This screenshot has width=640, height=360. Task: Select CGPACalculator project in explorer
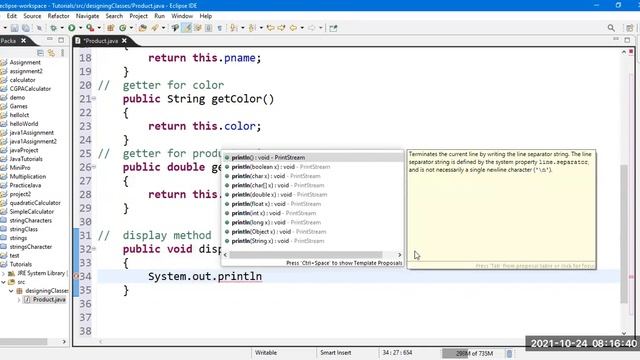coord(30,89)
